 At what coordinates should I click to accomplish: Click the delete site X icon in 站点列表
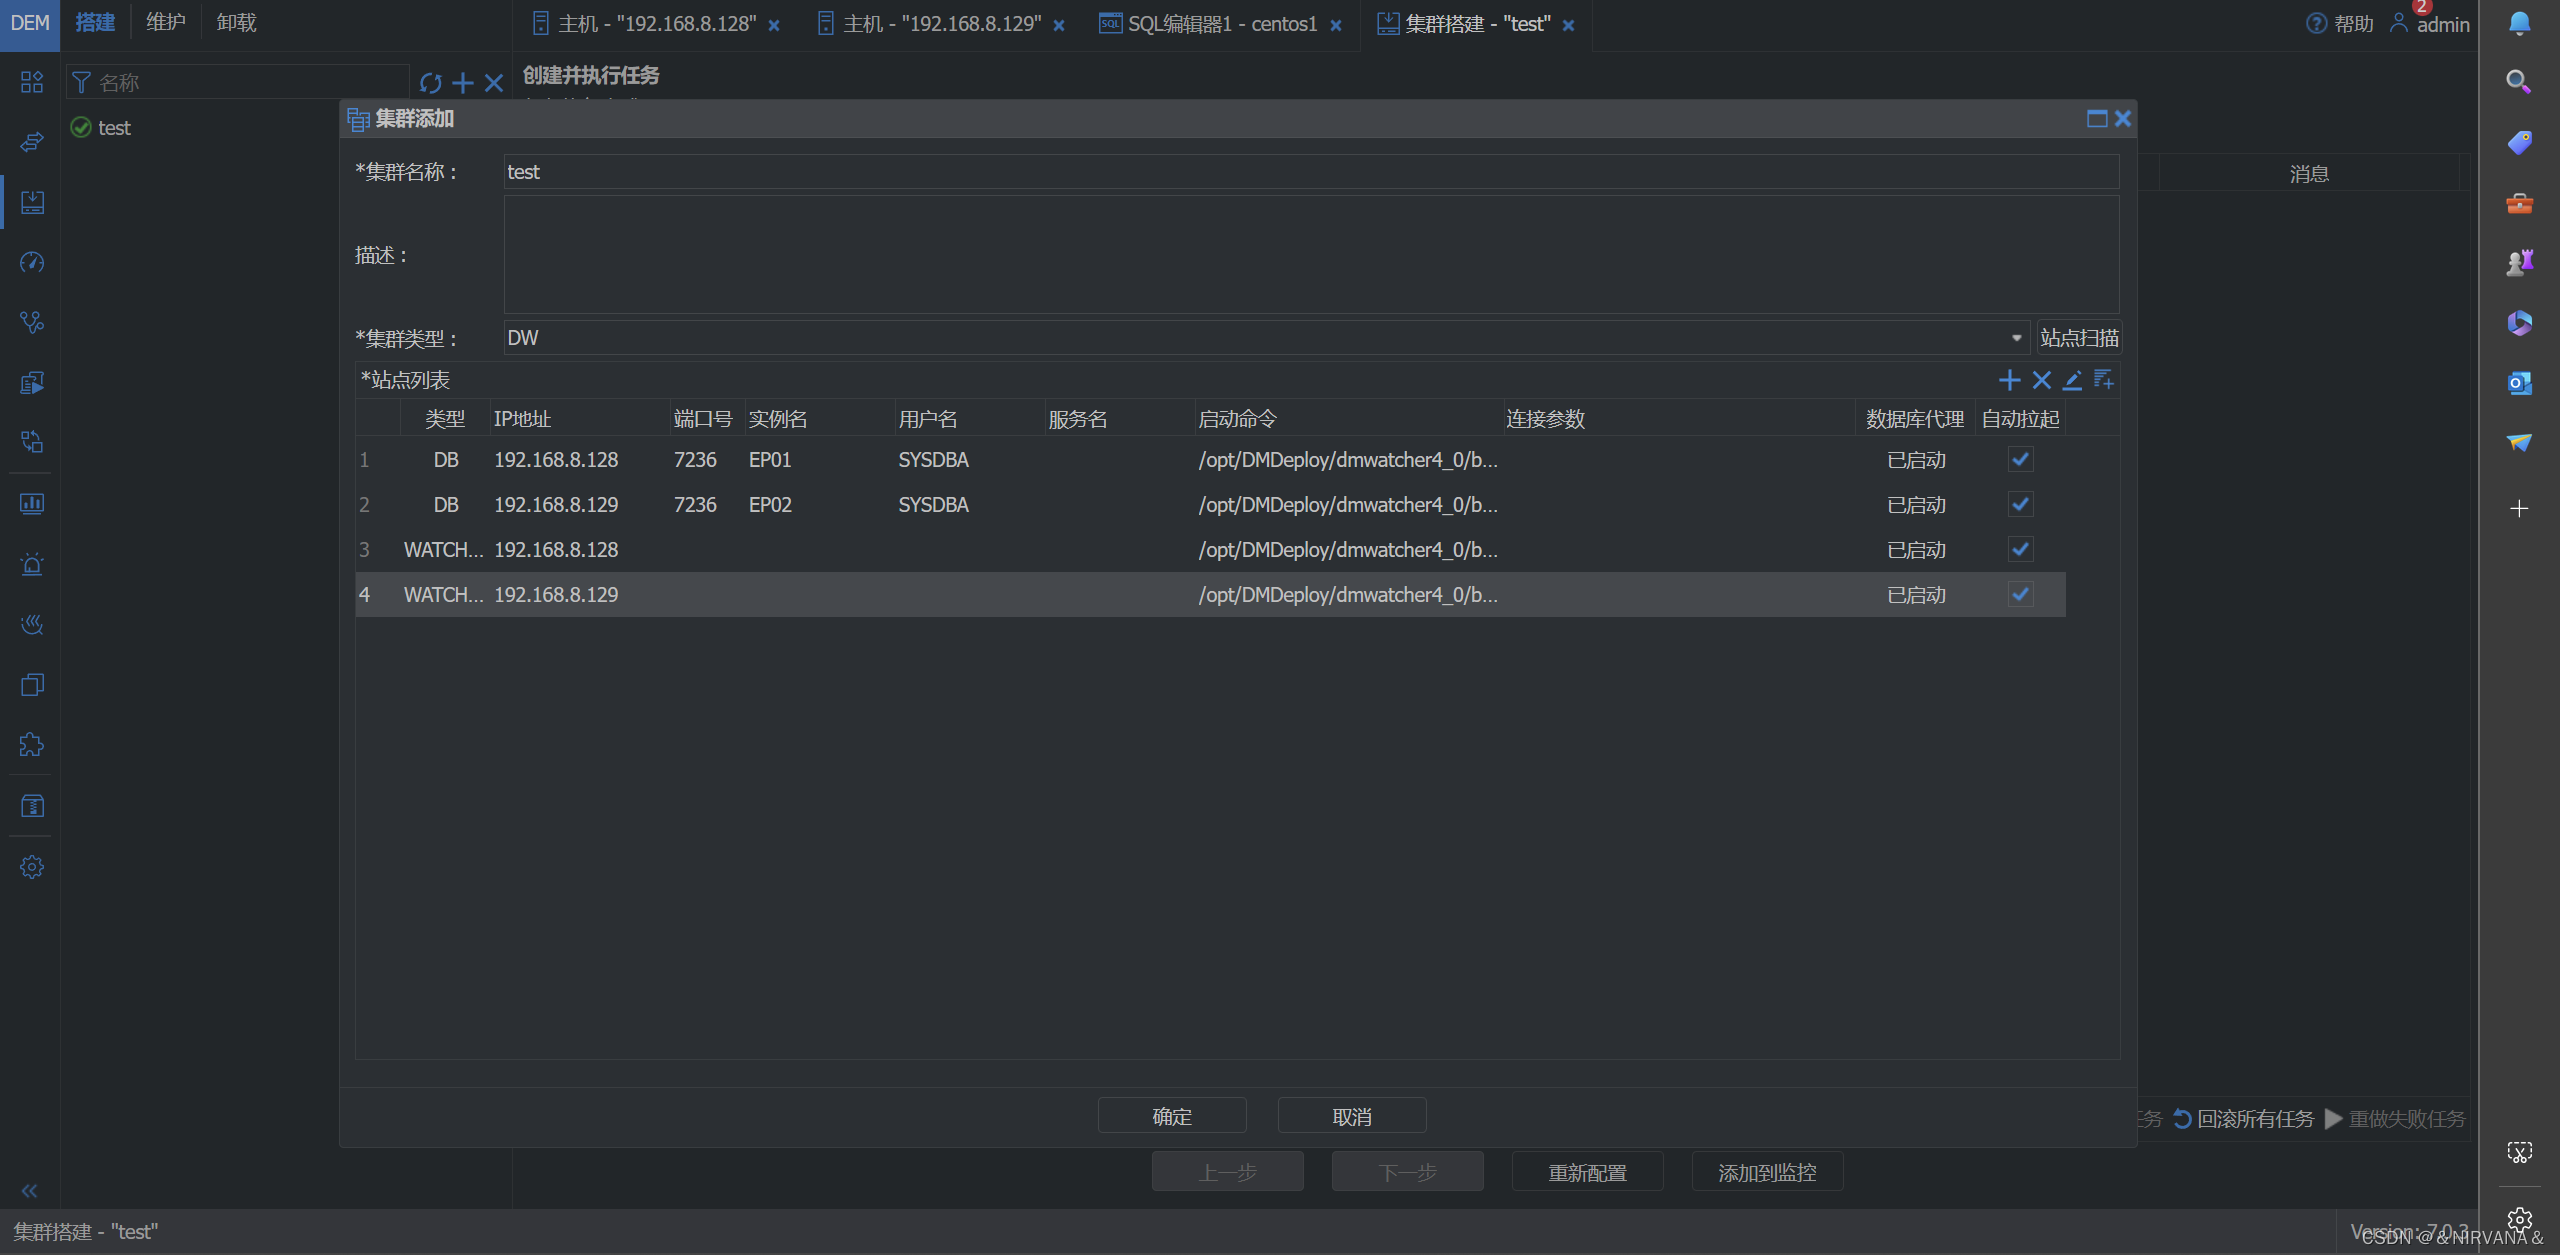point(2041,380)
